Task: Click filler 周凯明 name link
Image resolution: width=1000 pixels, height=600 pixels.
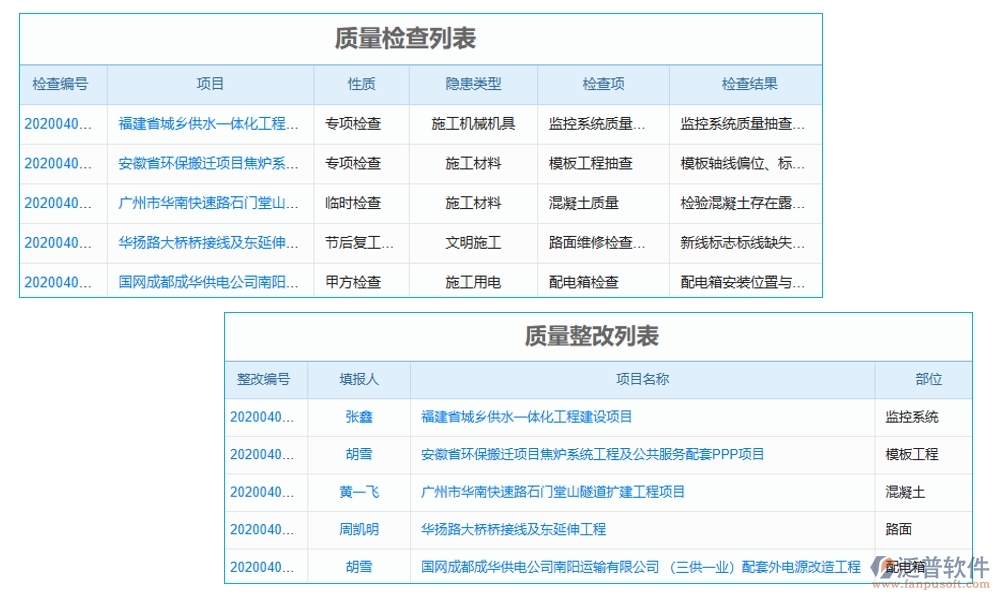Action: [358, 529]
